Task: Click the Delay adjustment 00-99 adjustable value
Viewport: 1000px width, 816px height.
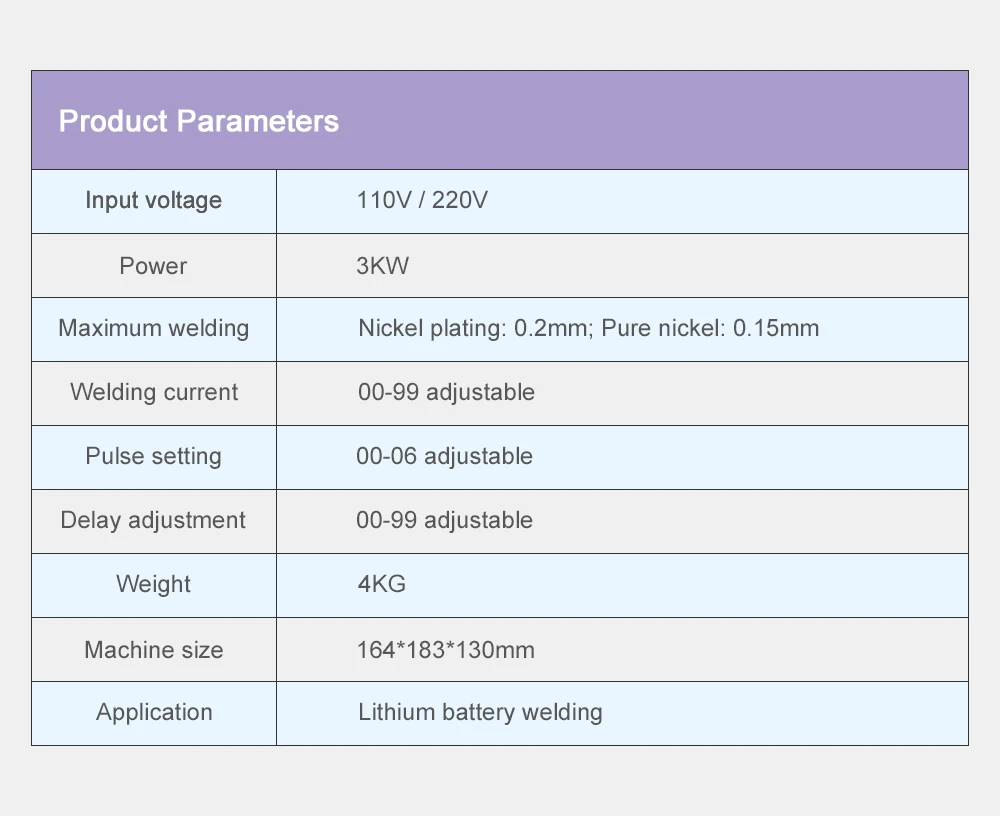Action: pyautogui.click(x=444, y=520)
